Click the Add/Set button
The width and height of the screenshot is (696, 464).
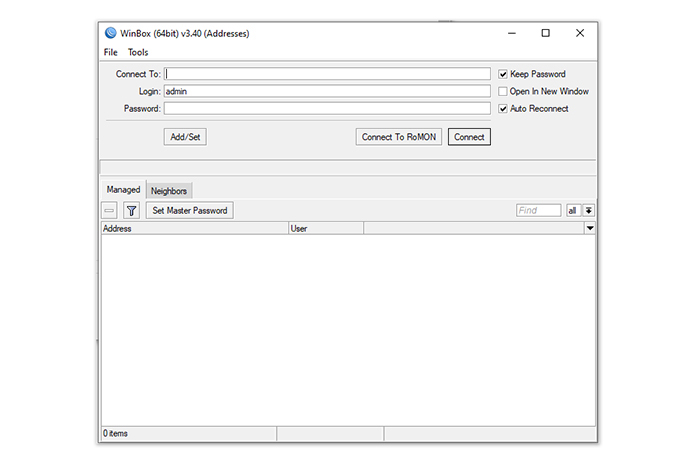point(185,137)
